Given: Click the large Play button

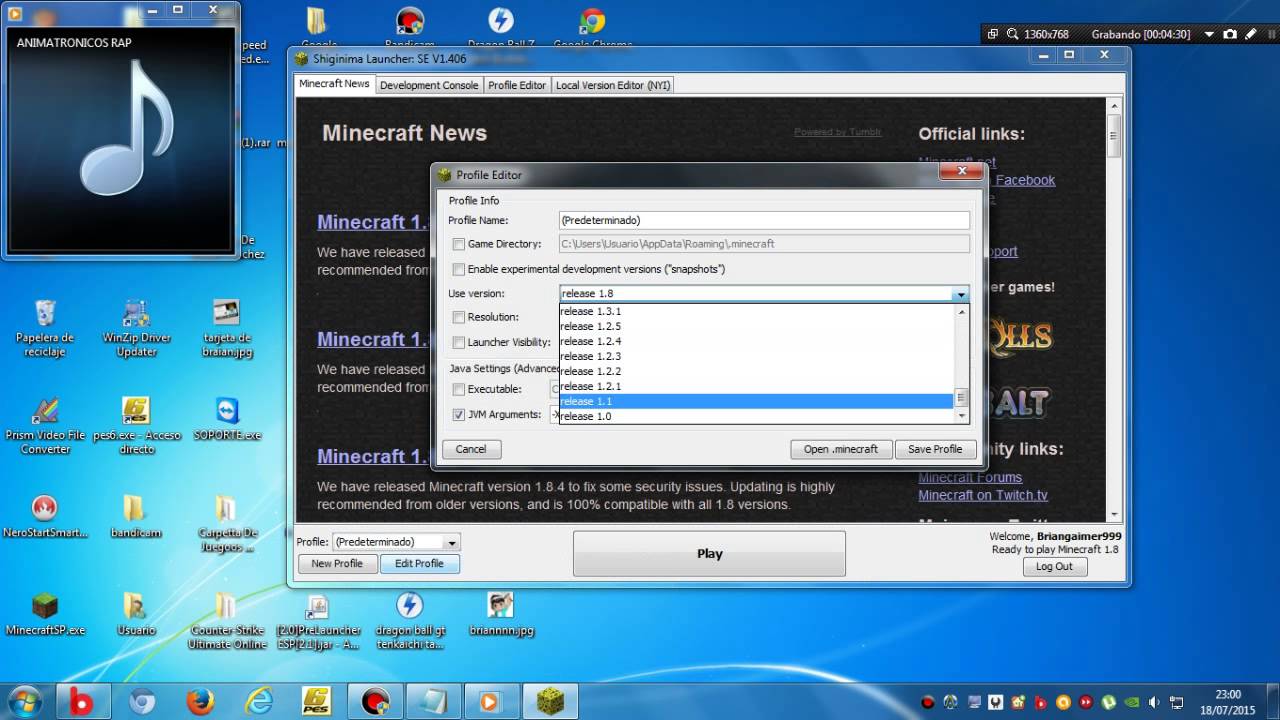Looking at the screenshot, I should (x=709, y=554).
